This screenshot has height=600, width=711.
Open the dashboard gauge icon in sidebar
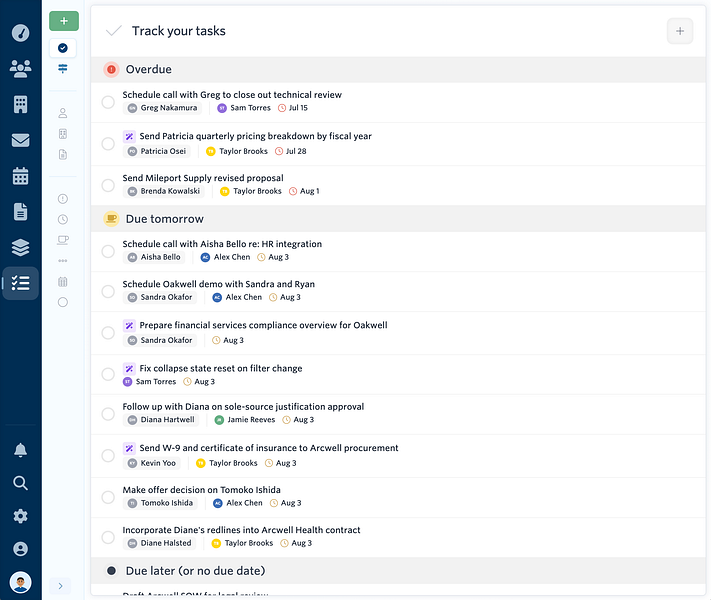point(20,33)
